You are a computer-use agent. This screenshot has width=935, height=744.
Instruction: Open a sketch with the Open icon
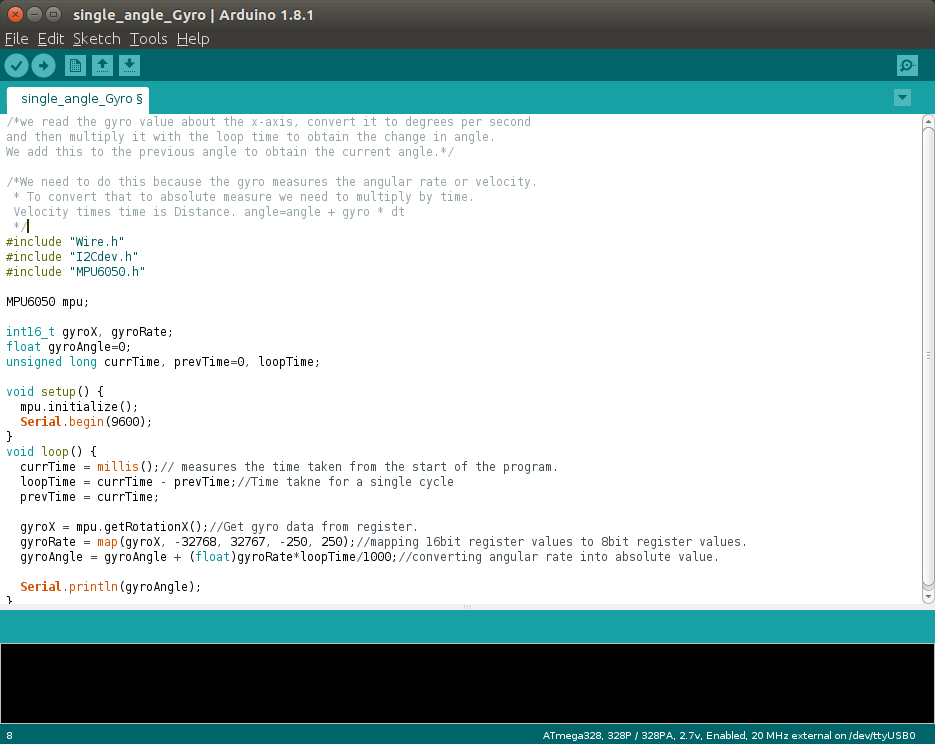[102, 66]
